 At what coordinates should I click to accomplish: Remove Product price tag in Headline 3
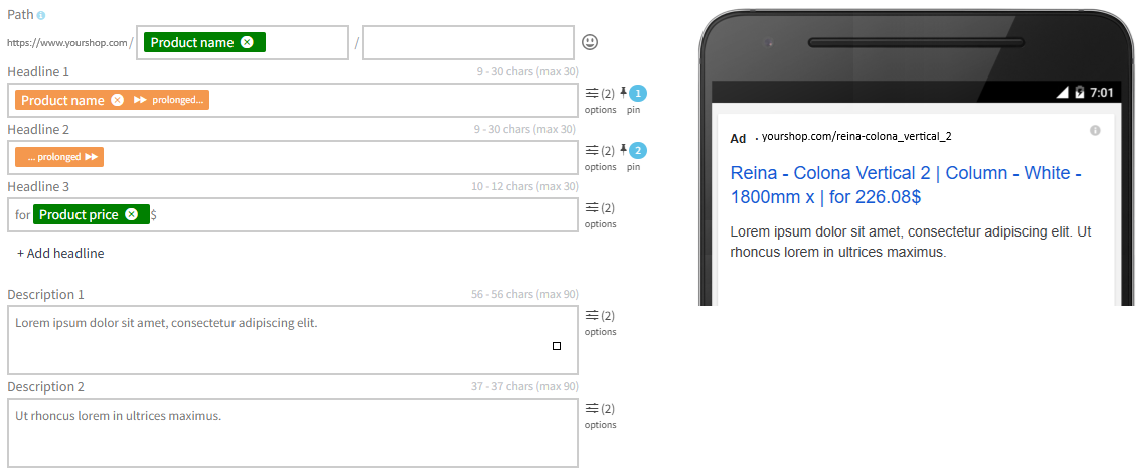[x=131, y=213]
